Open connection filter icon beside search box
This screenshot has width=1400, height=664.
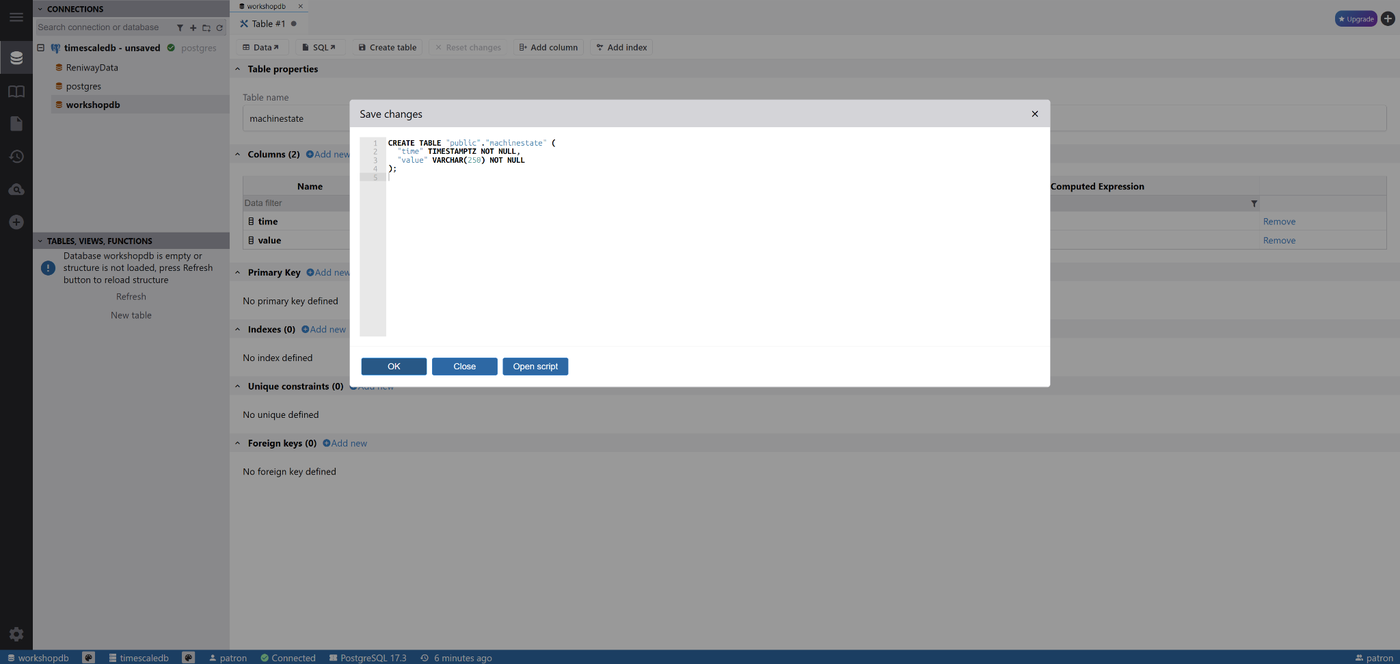pyautogui.click(x=180, y=27)
